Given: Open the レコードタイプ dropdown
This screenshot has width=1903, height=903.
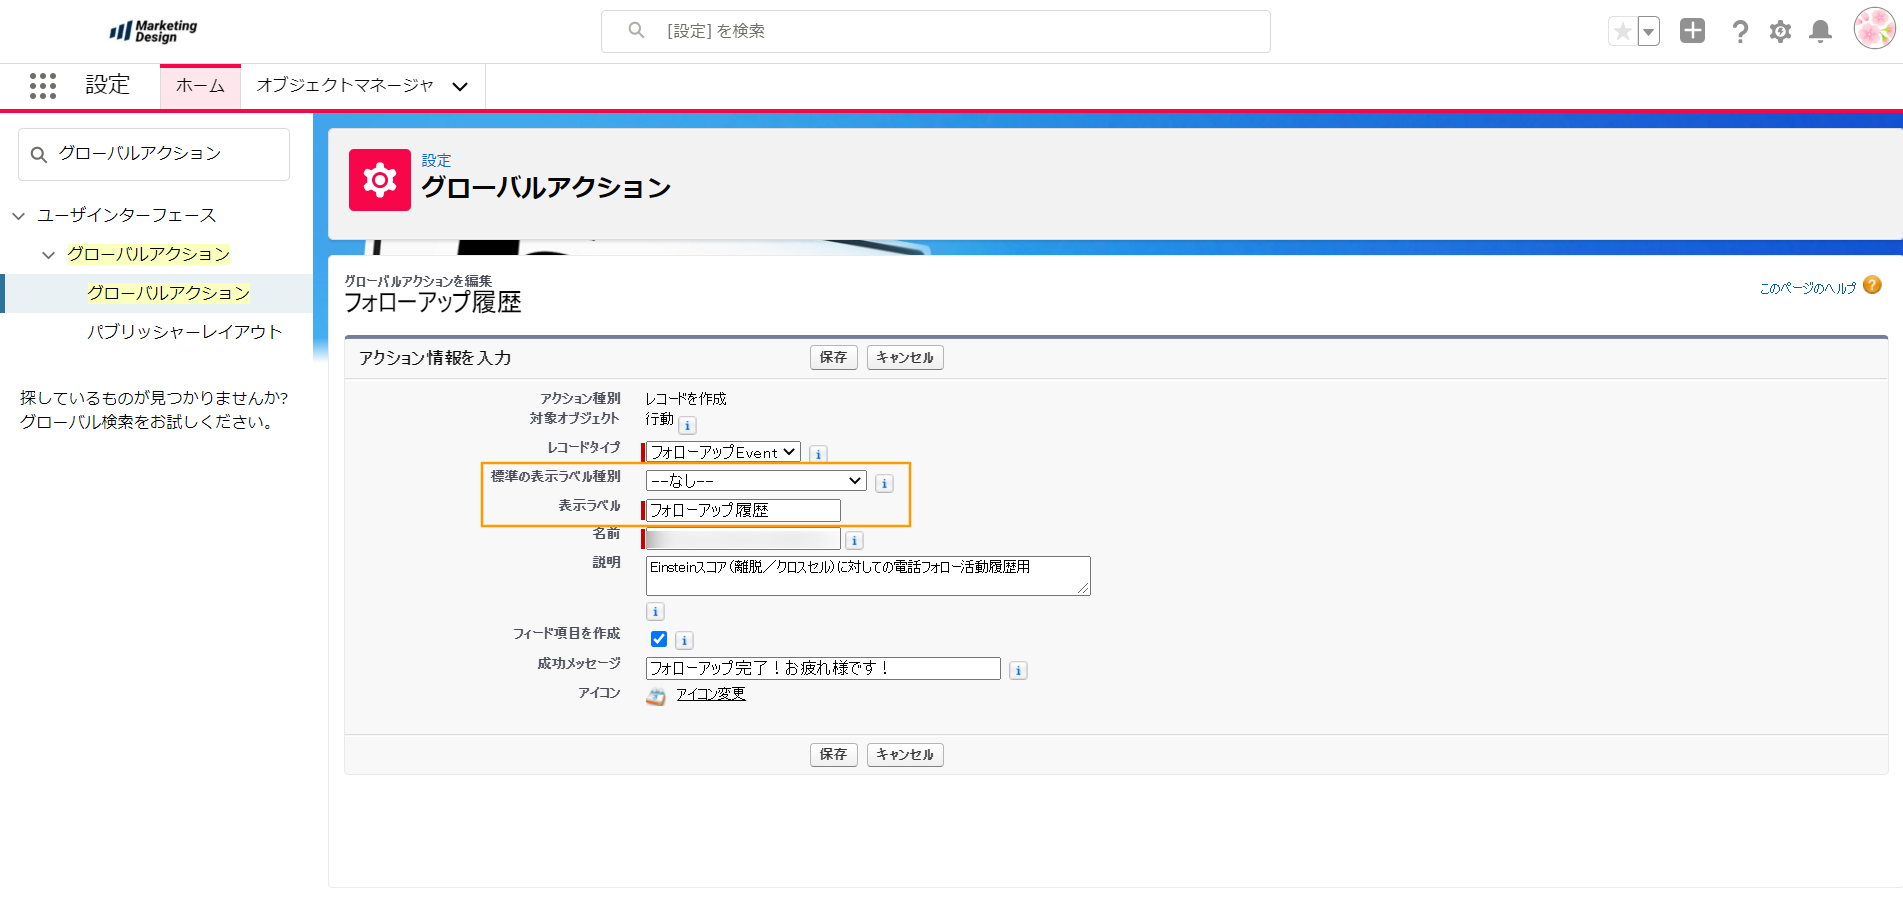Looking at the screenshot, I should (x=723, y=452).
